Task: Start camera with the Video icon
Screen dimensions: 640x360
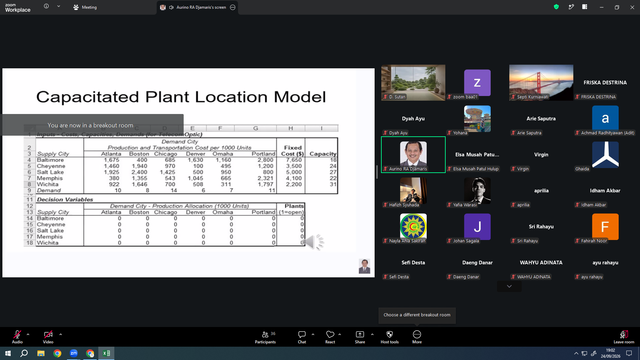Action: [x=48, y=337]
